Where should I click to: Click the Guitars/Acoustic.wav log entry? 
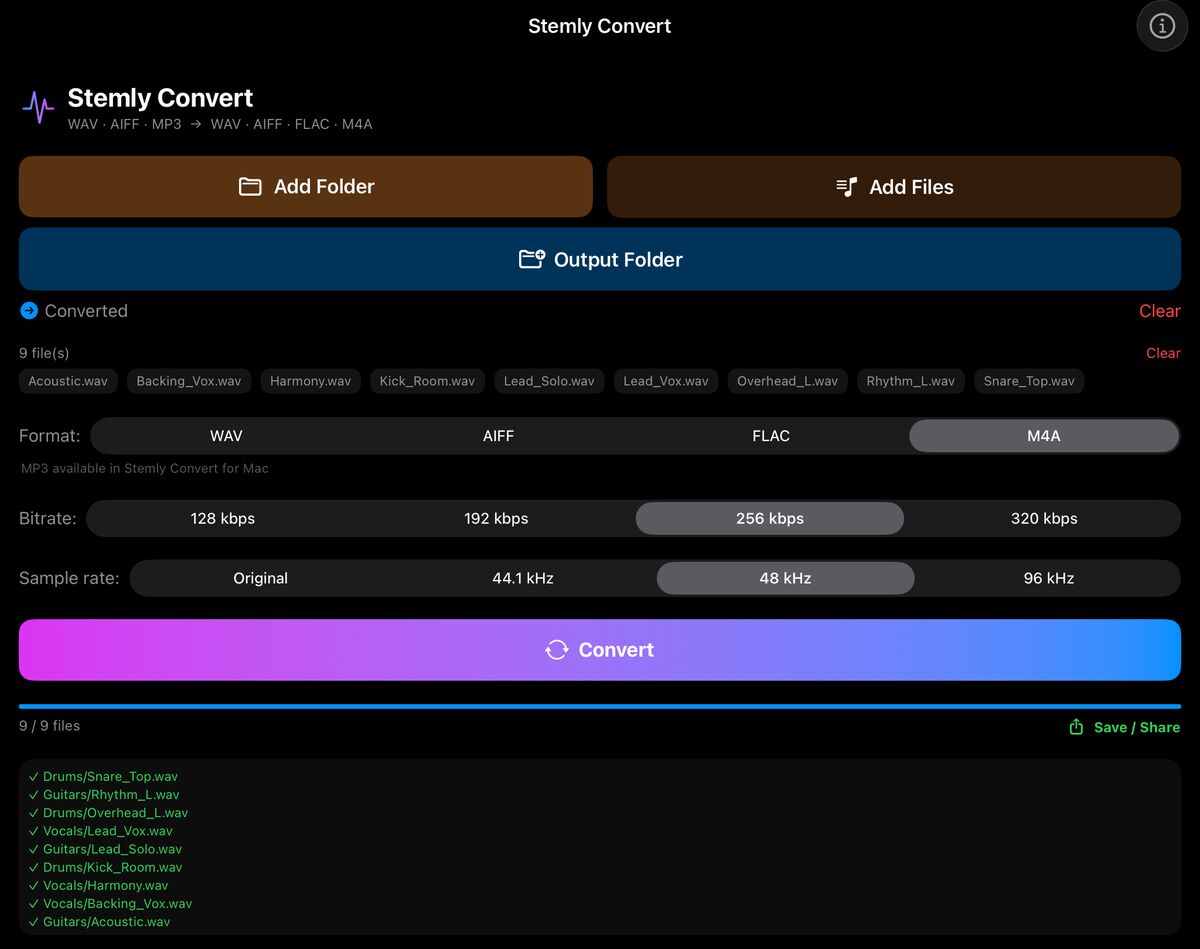tap(99, 922)
